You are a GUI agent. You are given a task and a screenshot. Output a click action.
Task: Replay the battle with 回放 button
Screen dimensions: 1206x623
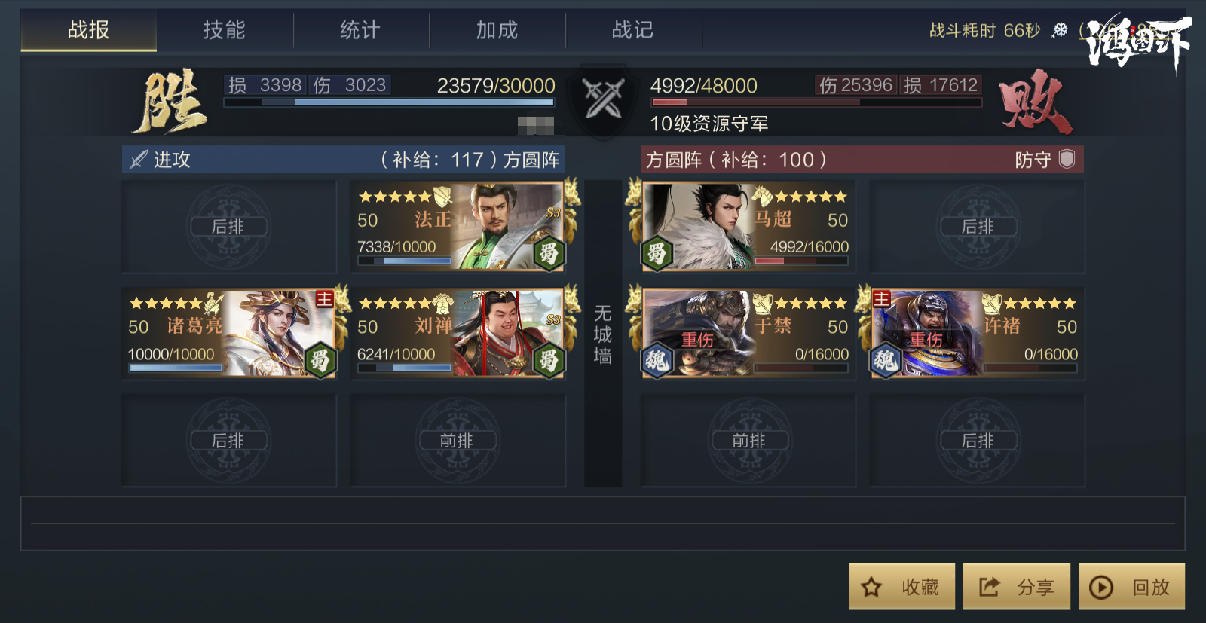1133,587
